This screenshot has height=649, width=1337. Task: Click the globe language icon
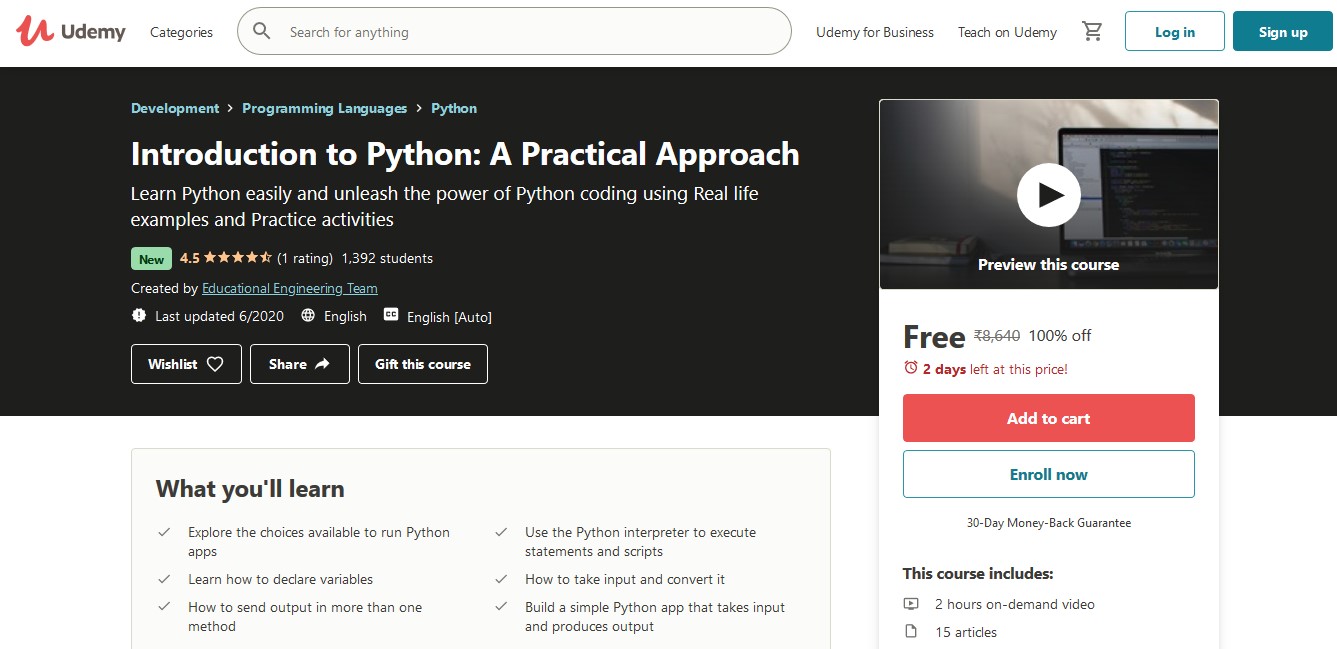pos(308,315)
